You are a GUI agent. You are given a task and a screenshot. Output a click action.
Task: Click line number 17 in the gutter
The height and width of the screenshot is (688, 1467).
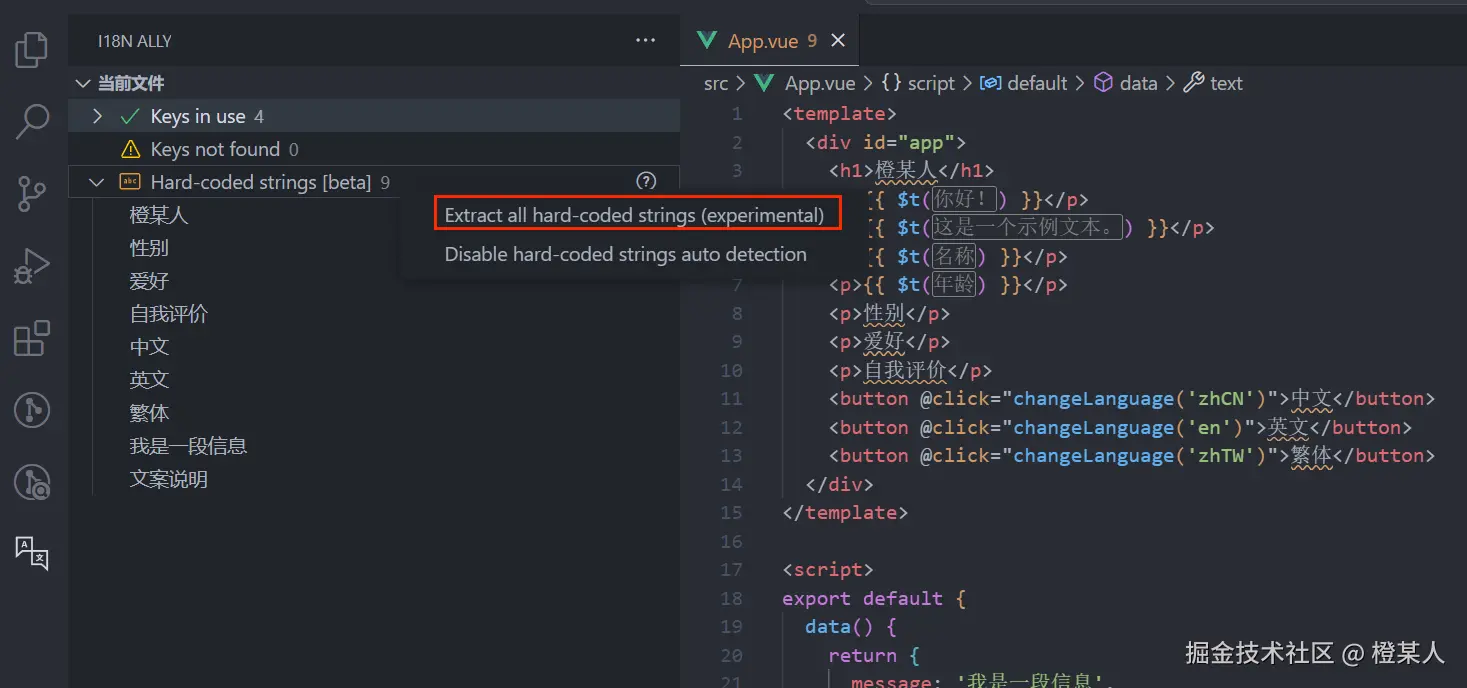pos(732,570)
